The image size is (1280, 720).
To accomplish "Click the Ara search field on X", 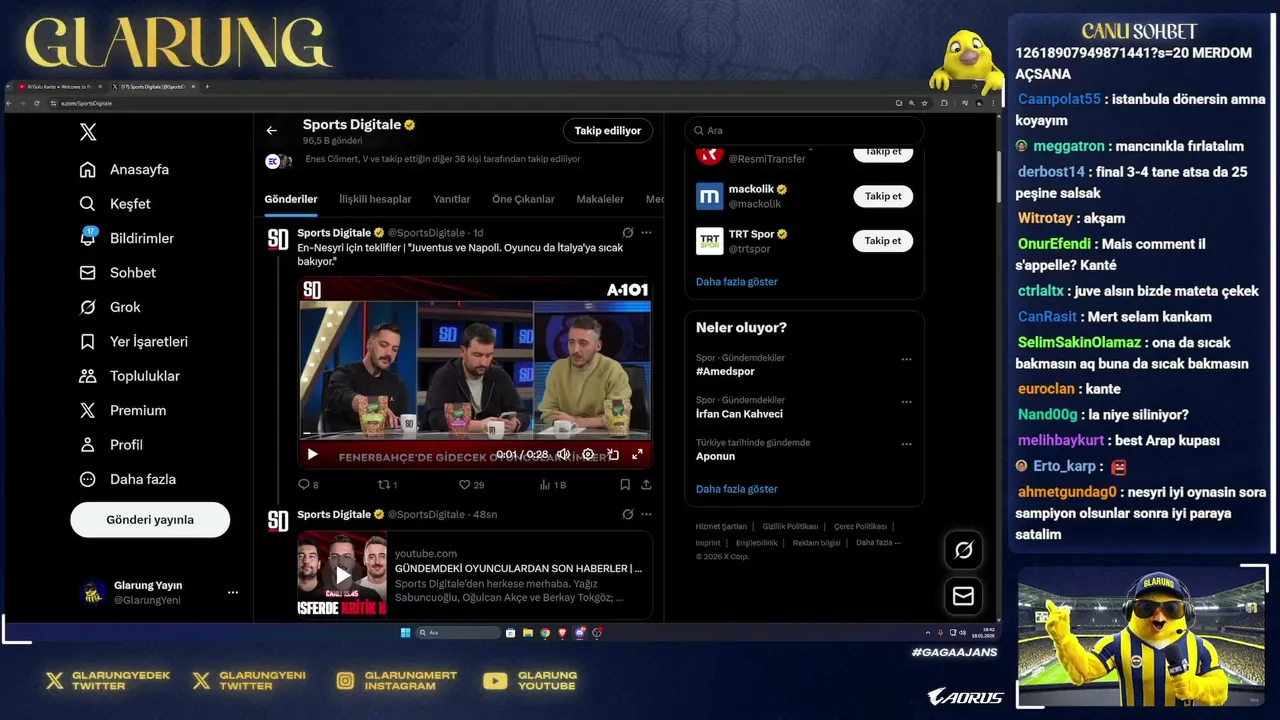I will [804, 130].
